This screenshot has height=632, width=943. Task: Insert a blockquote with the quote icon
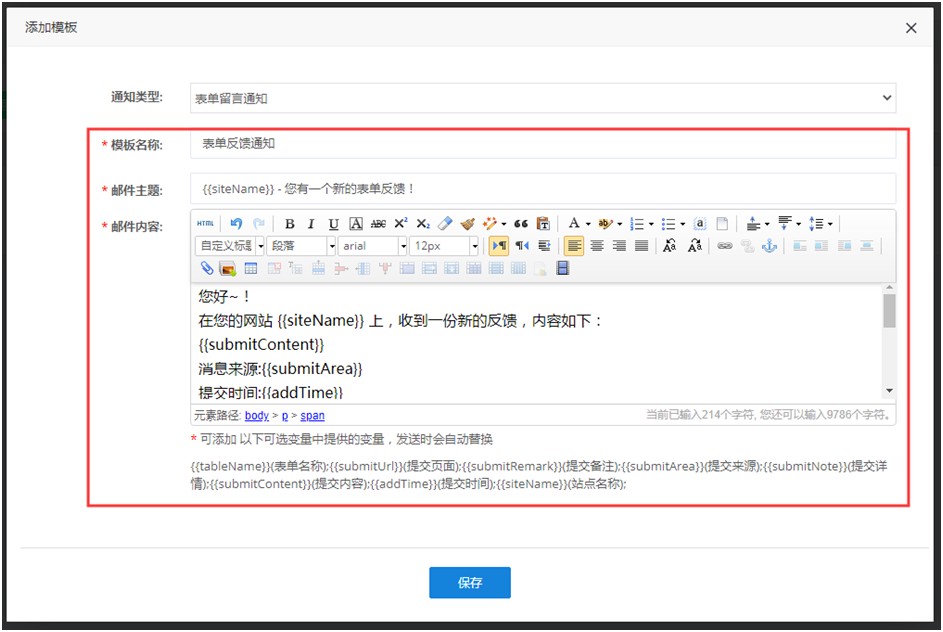click(x=520, y=224)
